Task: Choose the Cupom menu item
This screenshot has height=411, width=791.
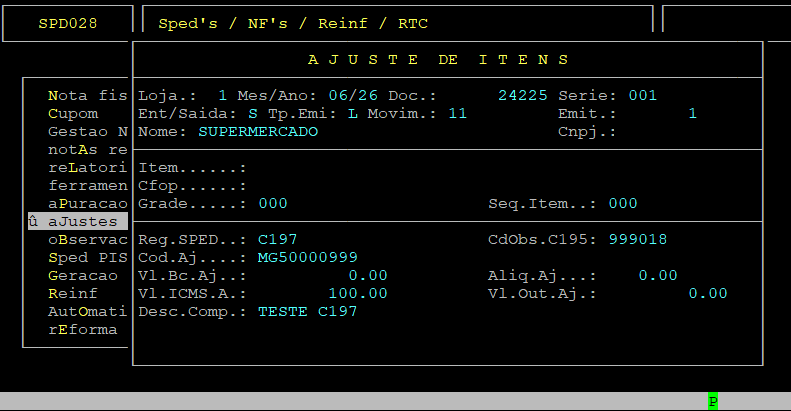Action: click(73, 113)
